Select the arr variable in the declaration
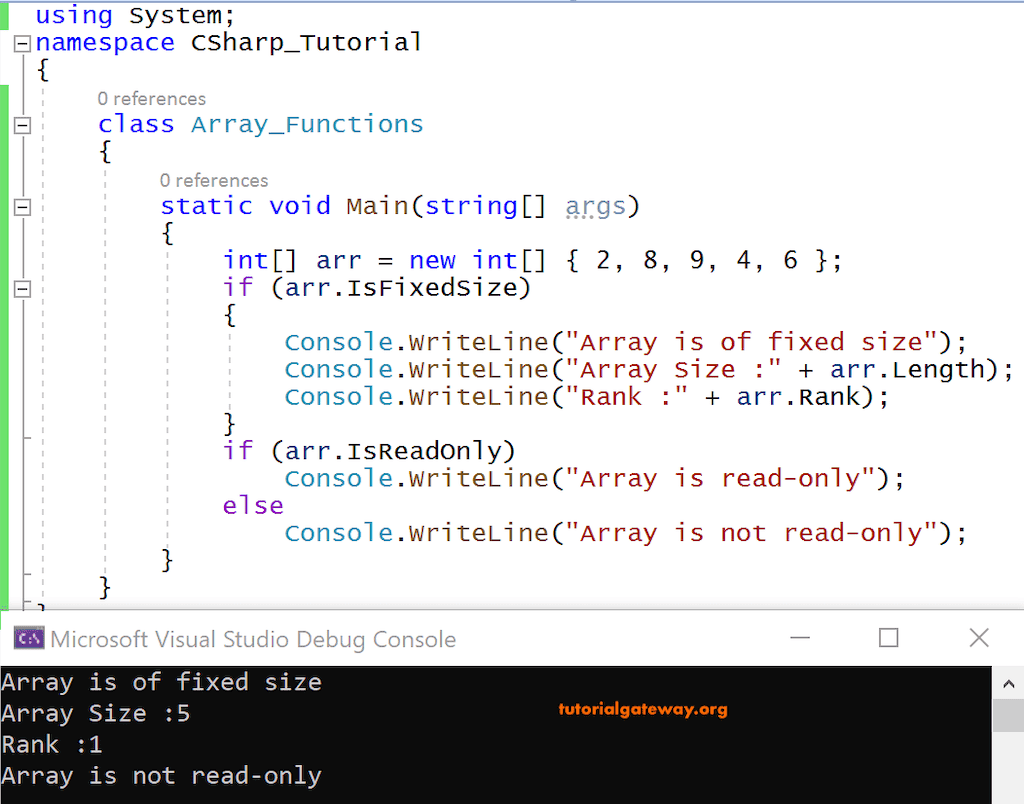This screenshot has width=1024, height=804. (339, 259)
